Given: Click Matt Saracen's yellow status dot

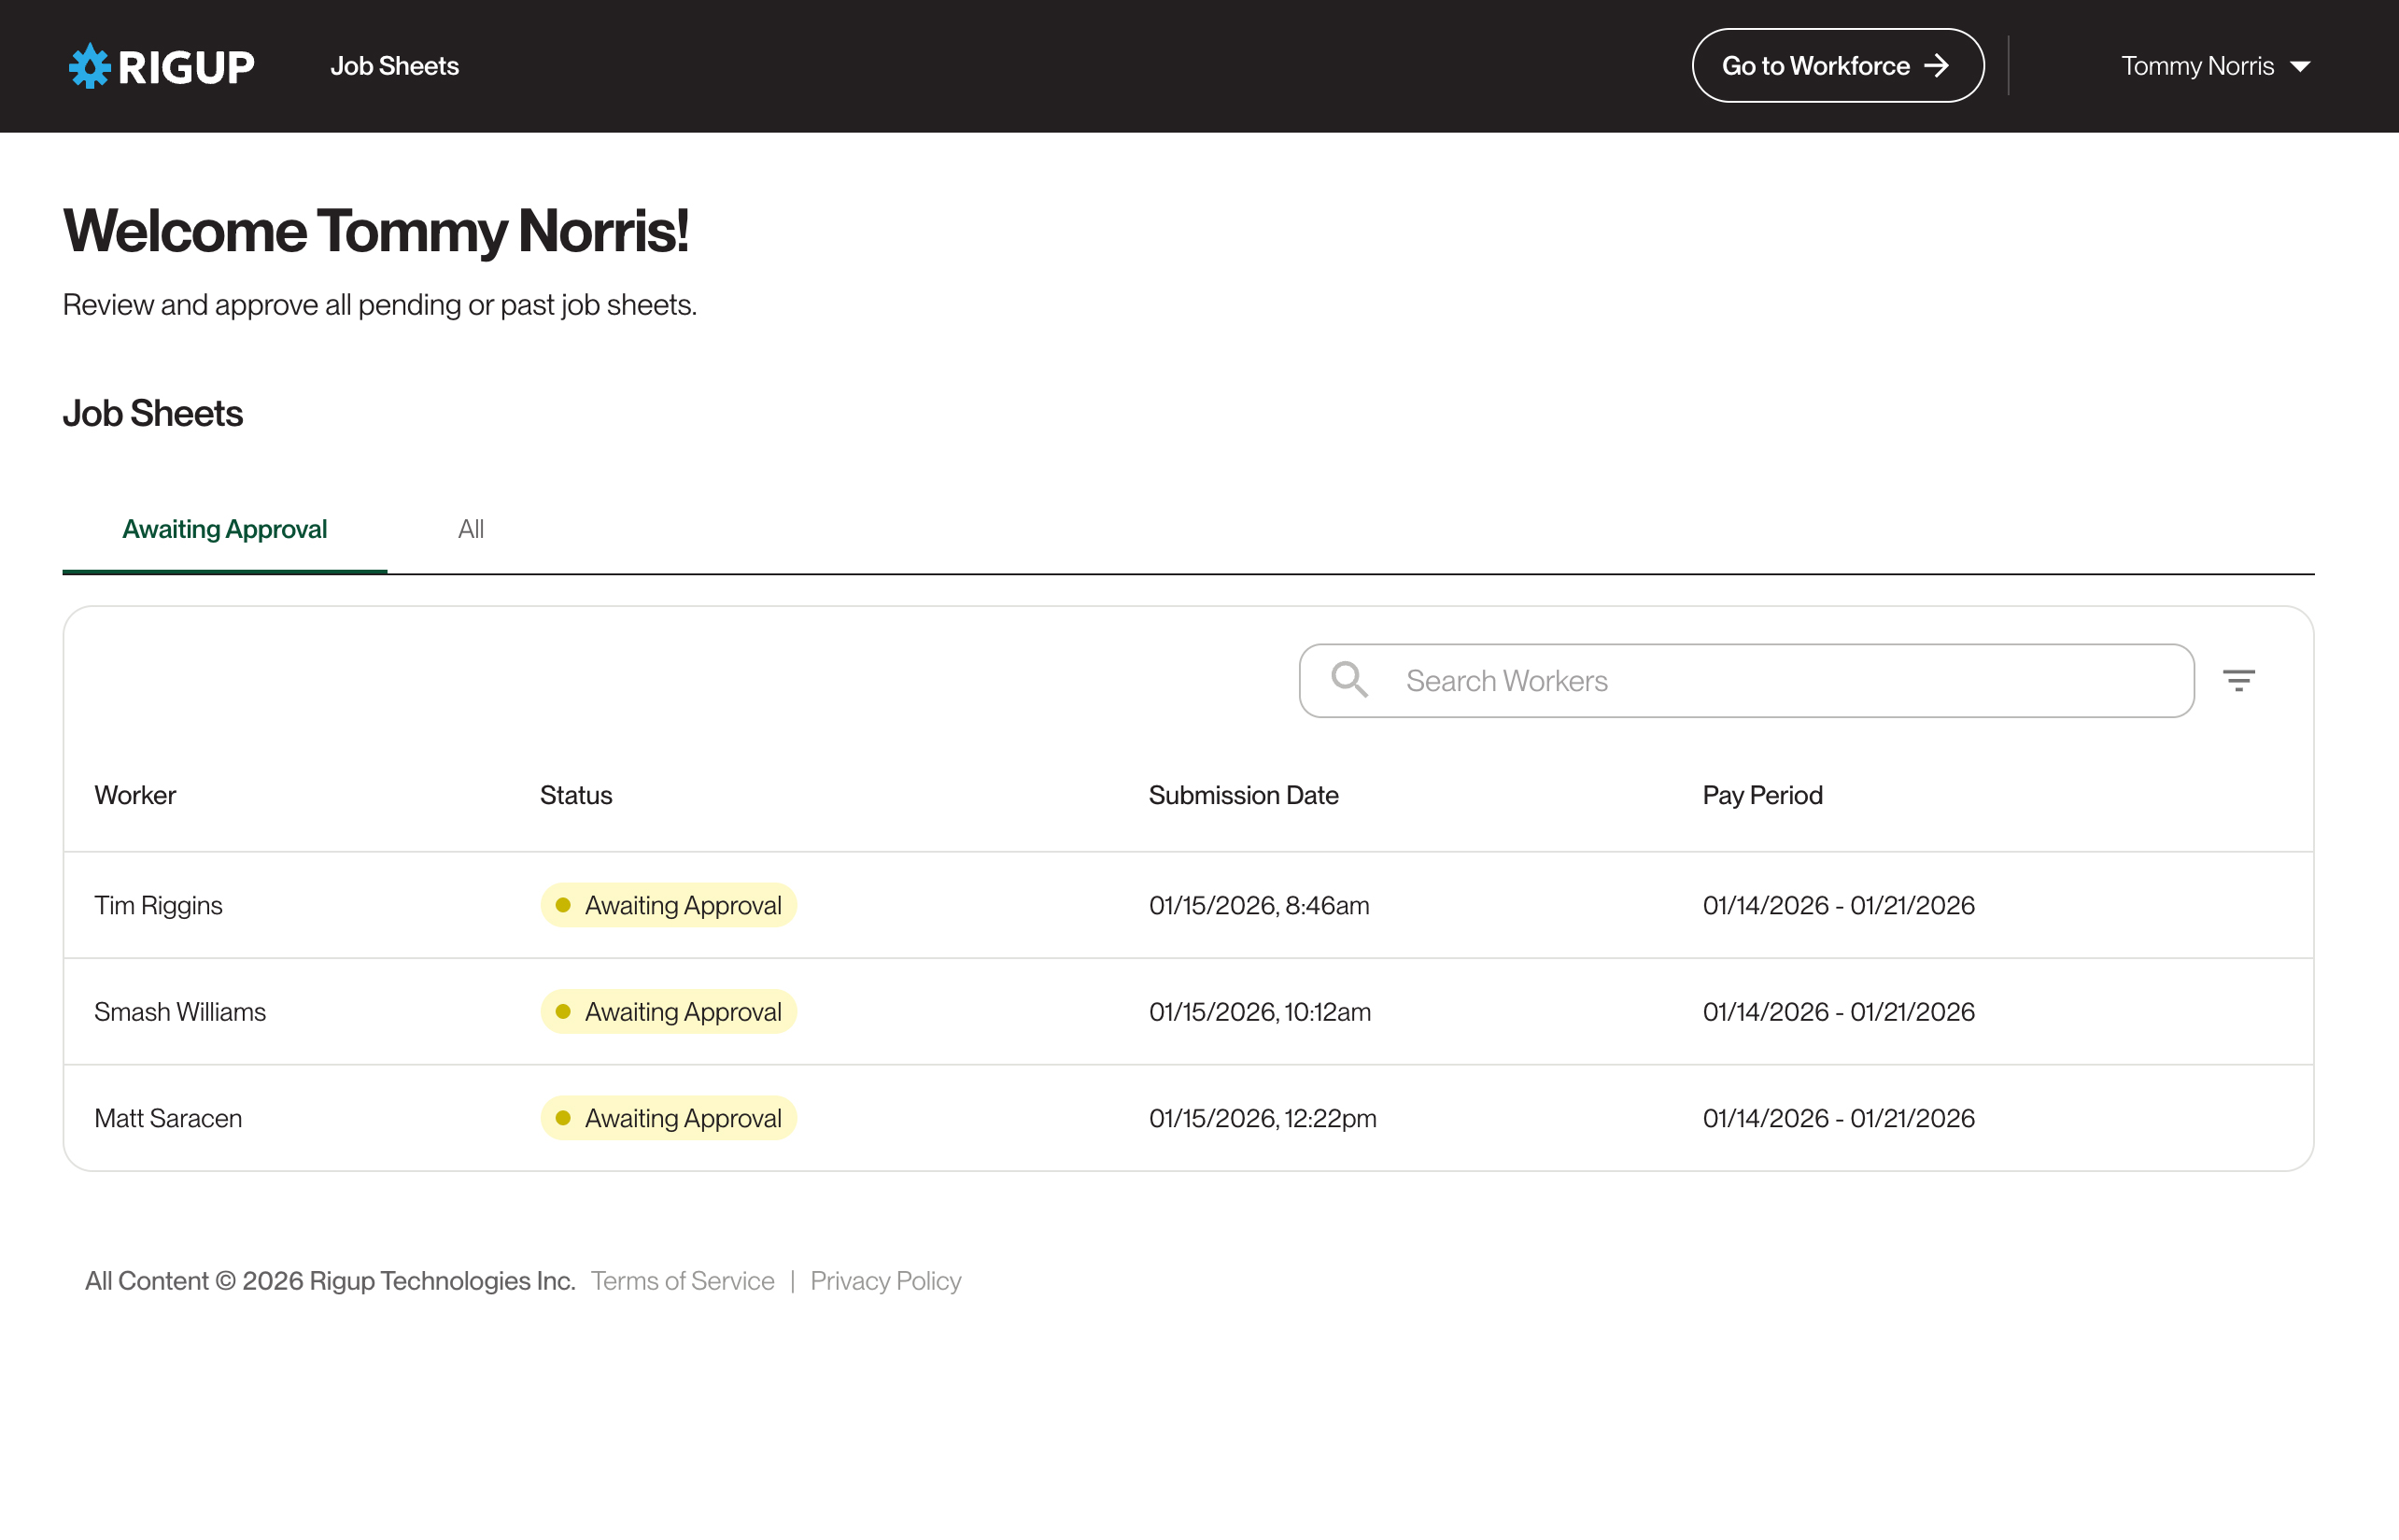Looking at the screenshot, I should click(563, 1118).
